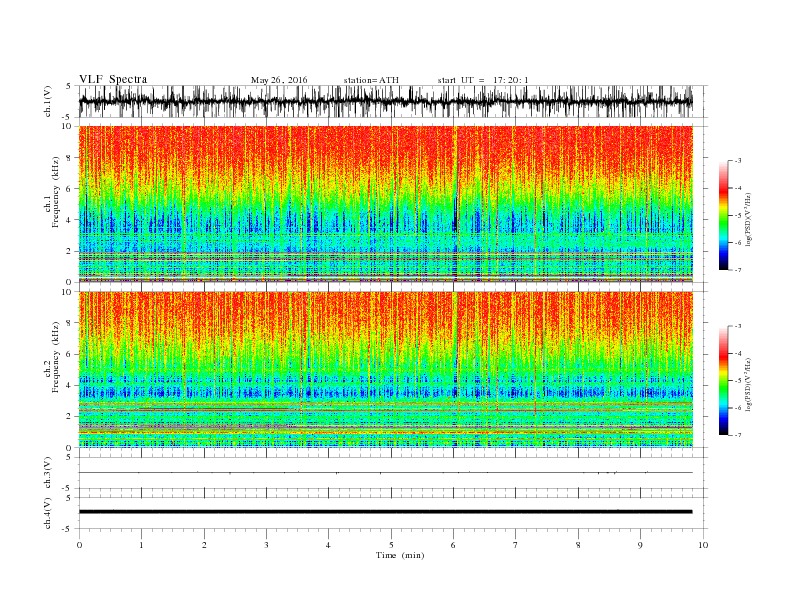Click the ch.2 colorbar log(PSD) label
The width and height of the screenshot is (792, 612).
[x=748, y=384]
